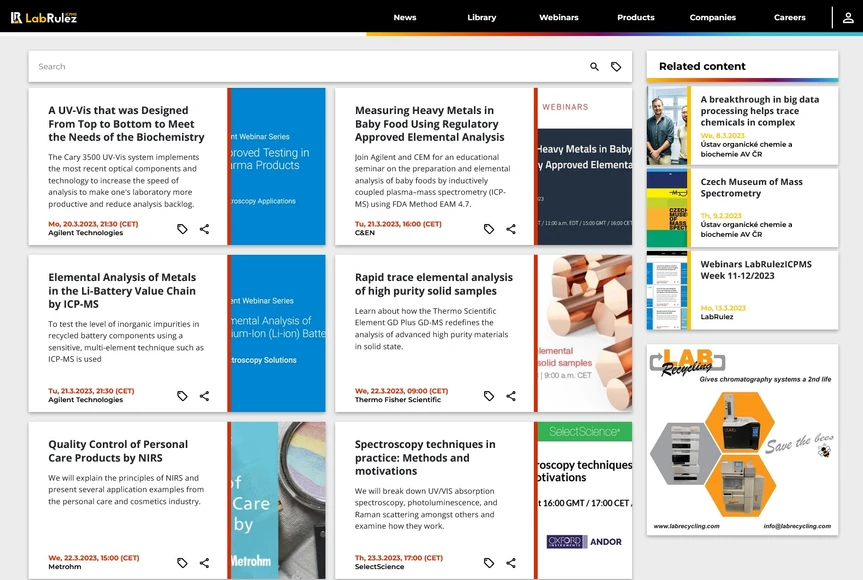863x580 pixels.
Task: Click tag icon on Li-Battery ICP-MS card
Action: tap(182, 396)
